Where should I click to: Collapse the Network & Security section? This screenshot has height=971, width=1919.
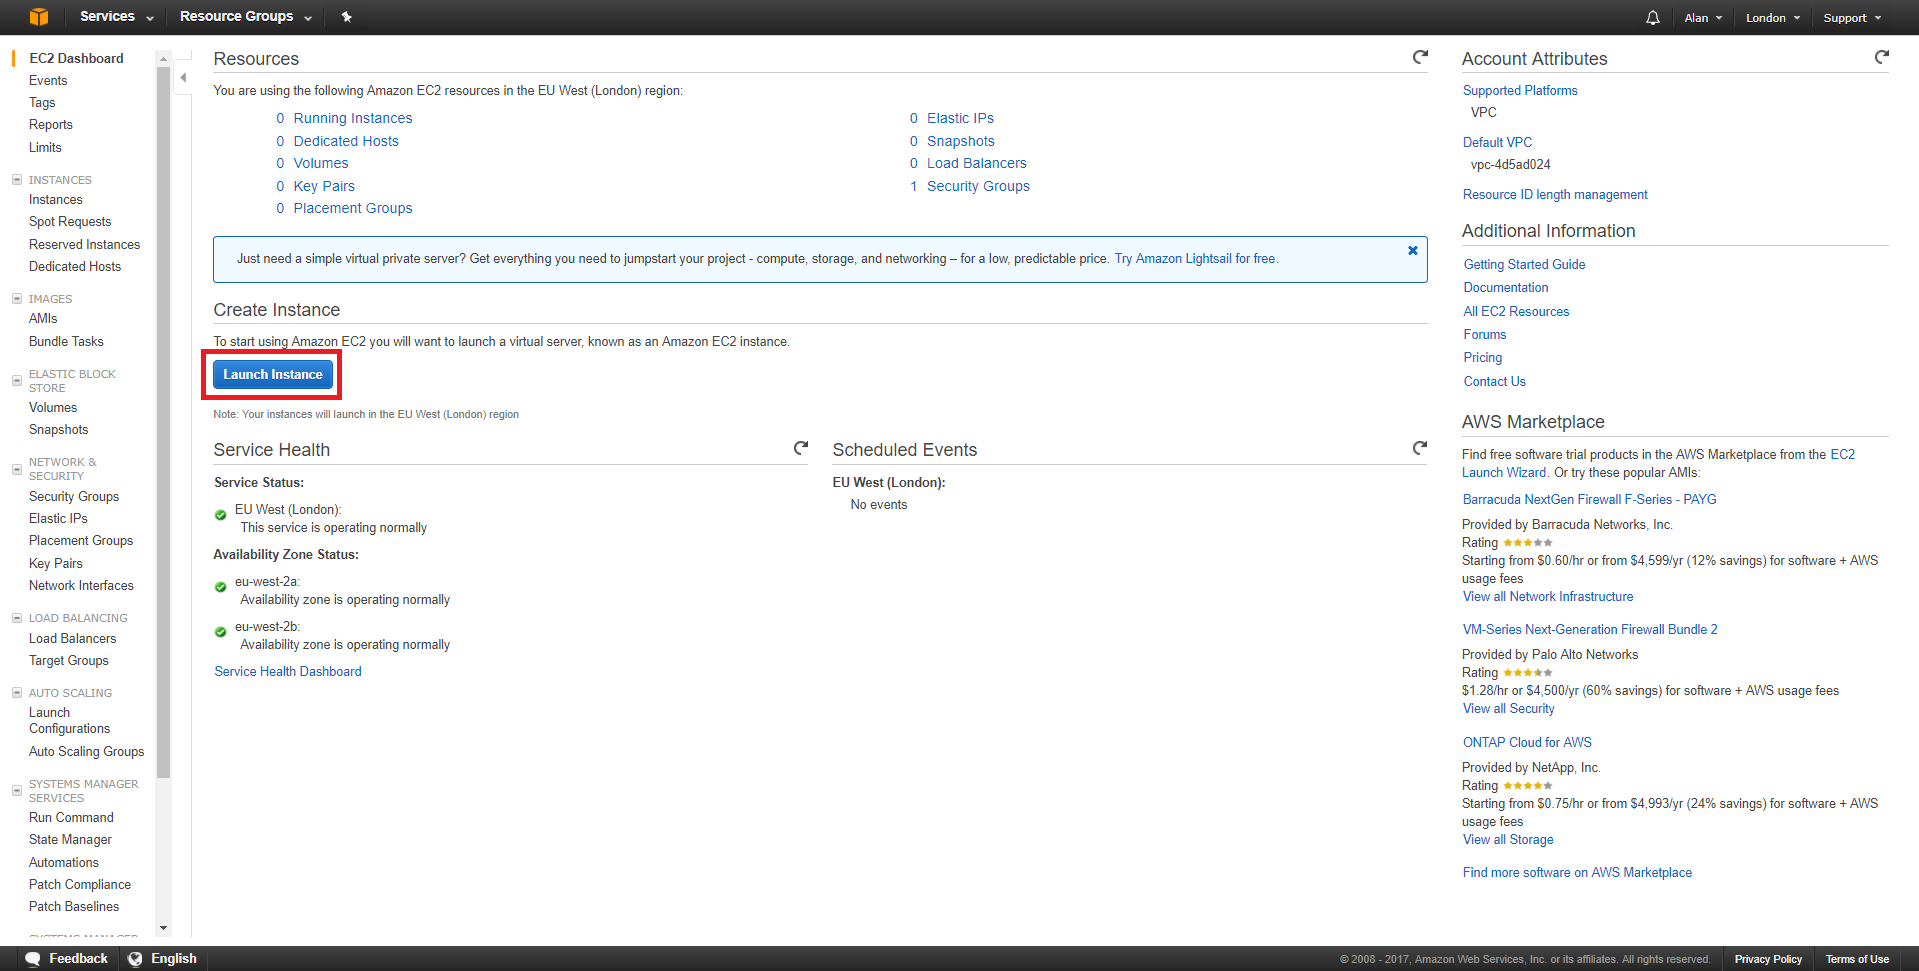[x=16, y=469]
